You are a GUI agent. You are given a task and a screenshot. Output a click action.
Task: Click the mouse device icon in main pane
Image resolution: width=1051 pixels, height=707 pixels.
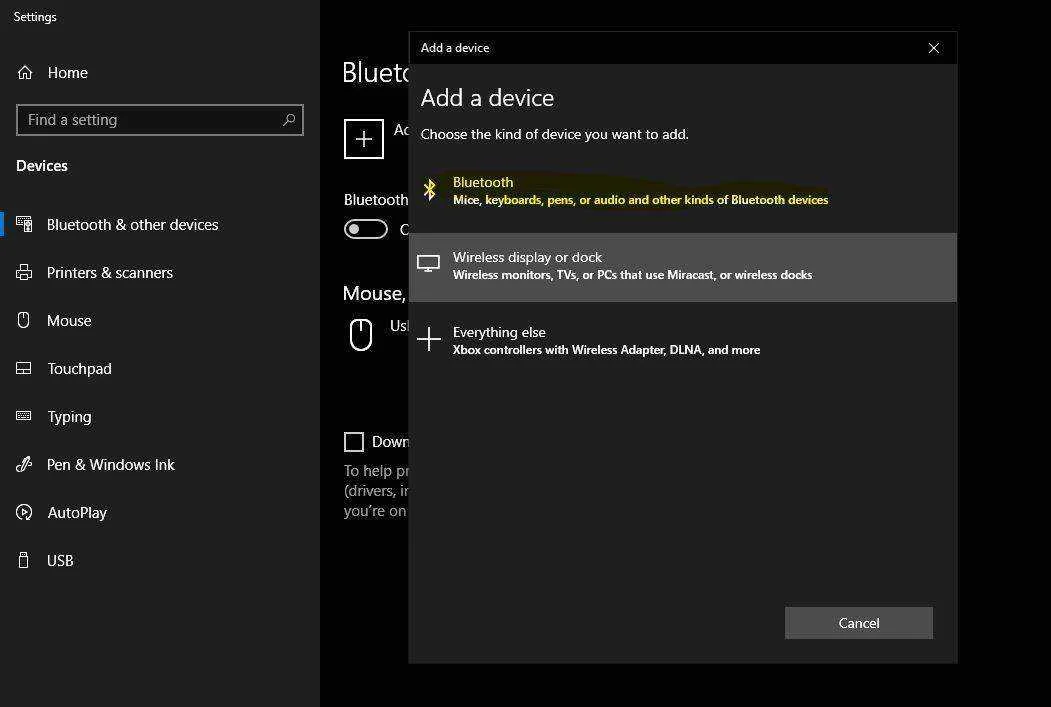[361, 334]
